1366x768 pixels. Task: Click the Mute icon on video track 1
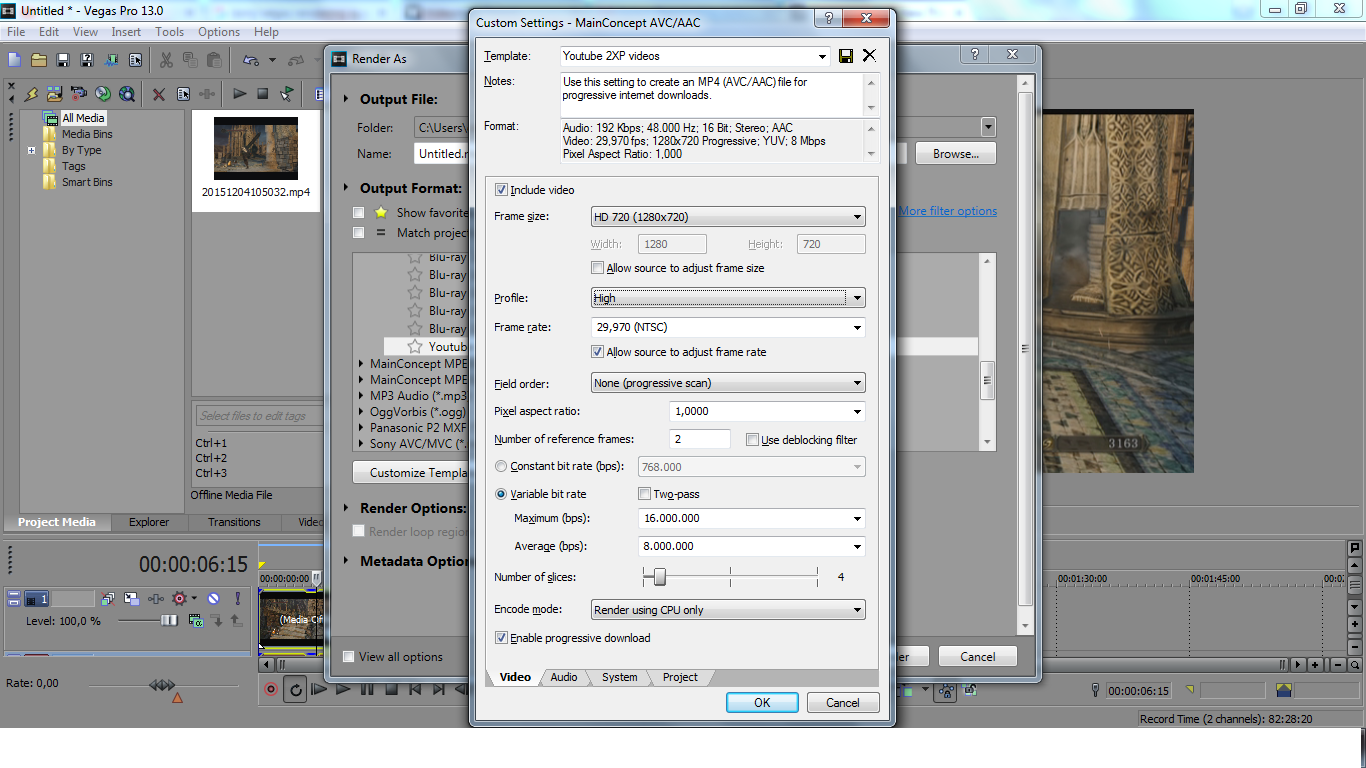pyautogui.click(x=213, y=598)
